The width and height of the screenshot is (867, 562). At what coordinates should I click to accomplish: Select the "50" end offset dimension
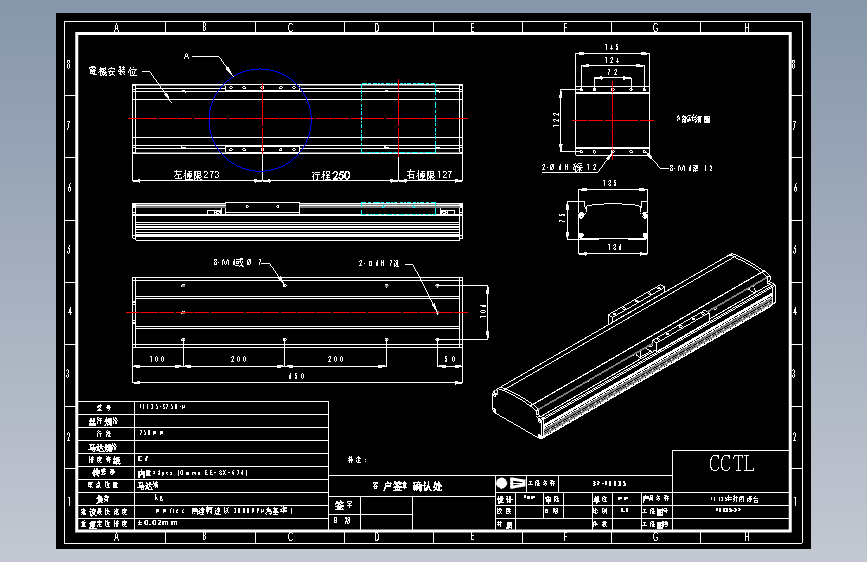pos(450,359)
